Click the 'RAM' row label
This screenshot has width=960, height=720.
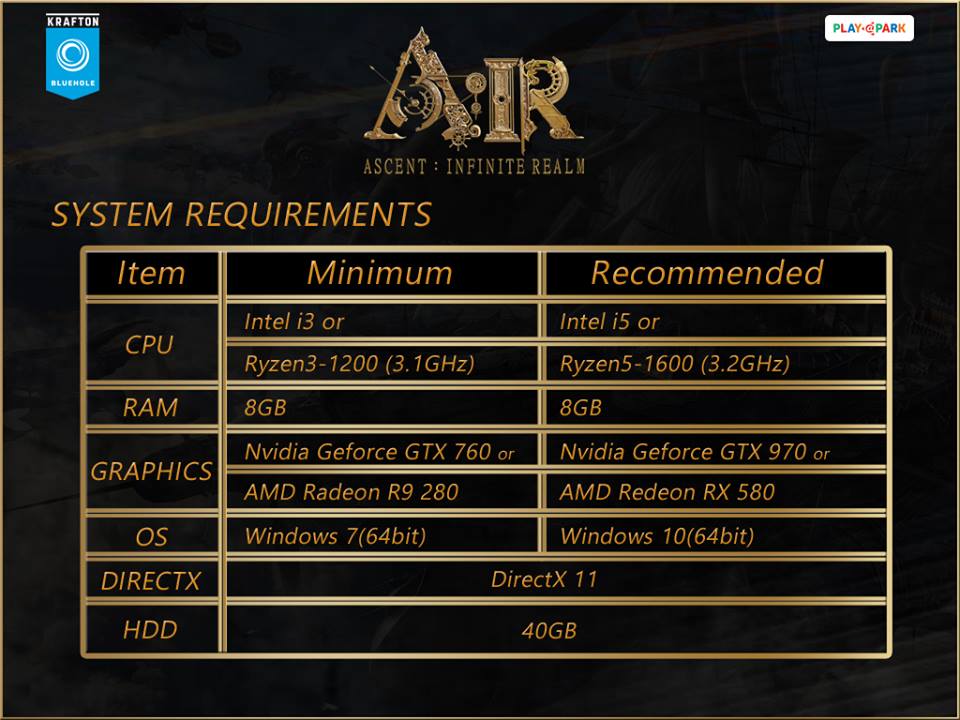(151, 408)
